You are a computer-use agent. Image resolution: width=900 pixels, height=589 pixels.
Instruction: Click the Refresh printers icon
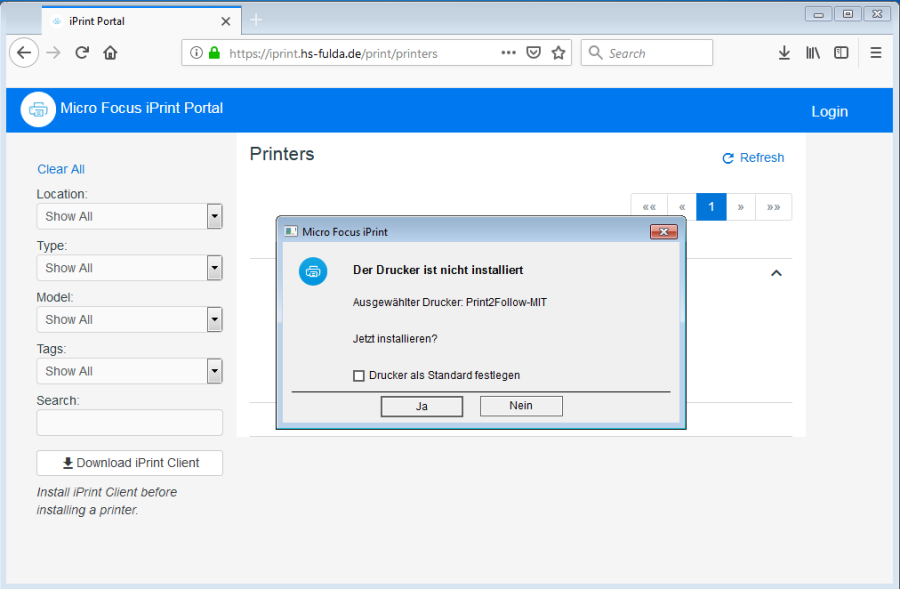pyautogui.click(x=729, y=157)
